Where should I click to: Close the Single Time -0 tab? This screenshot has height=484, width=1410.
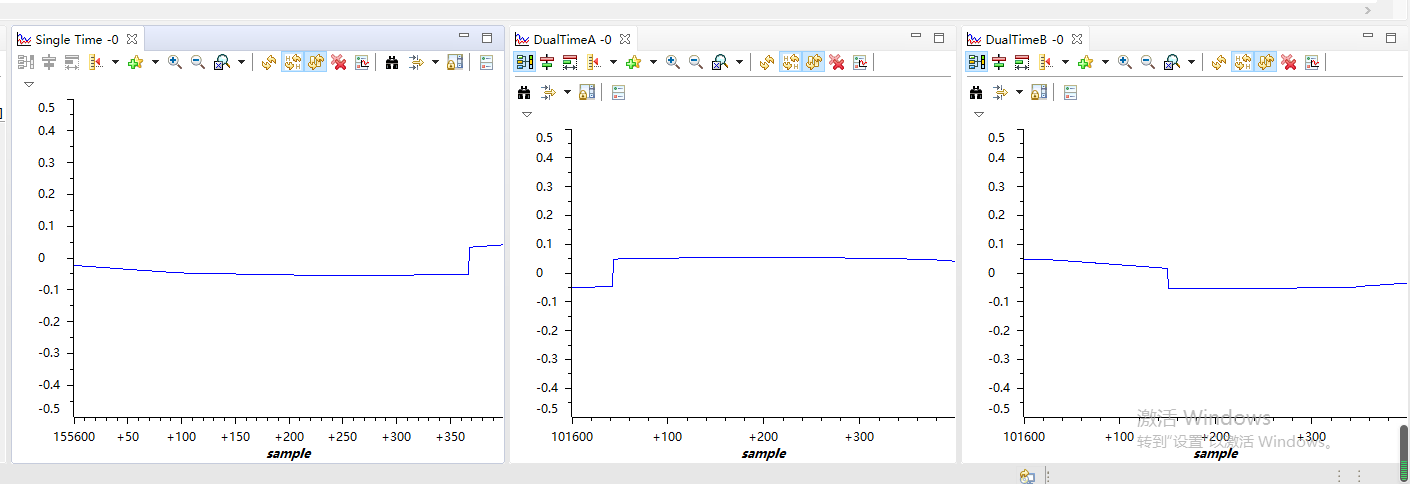coord(132,39)
